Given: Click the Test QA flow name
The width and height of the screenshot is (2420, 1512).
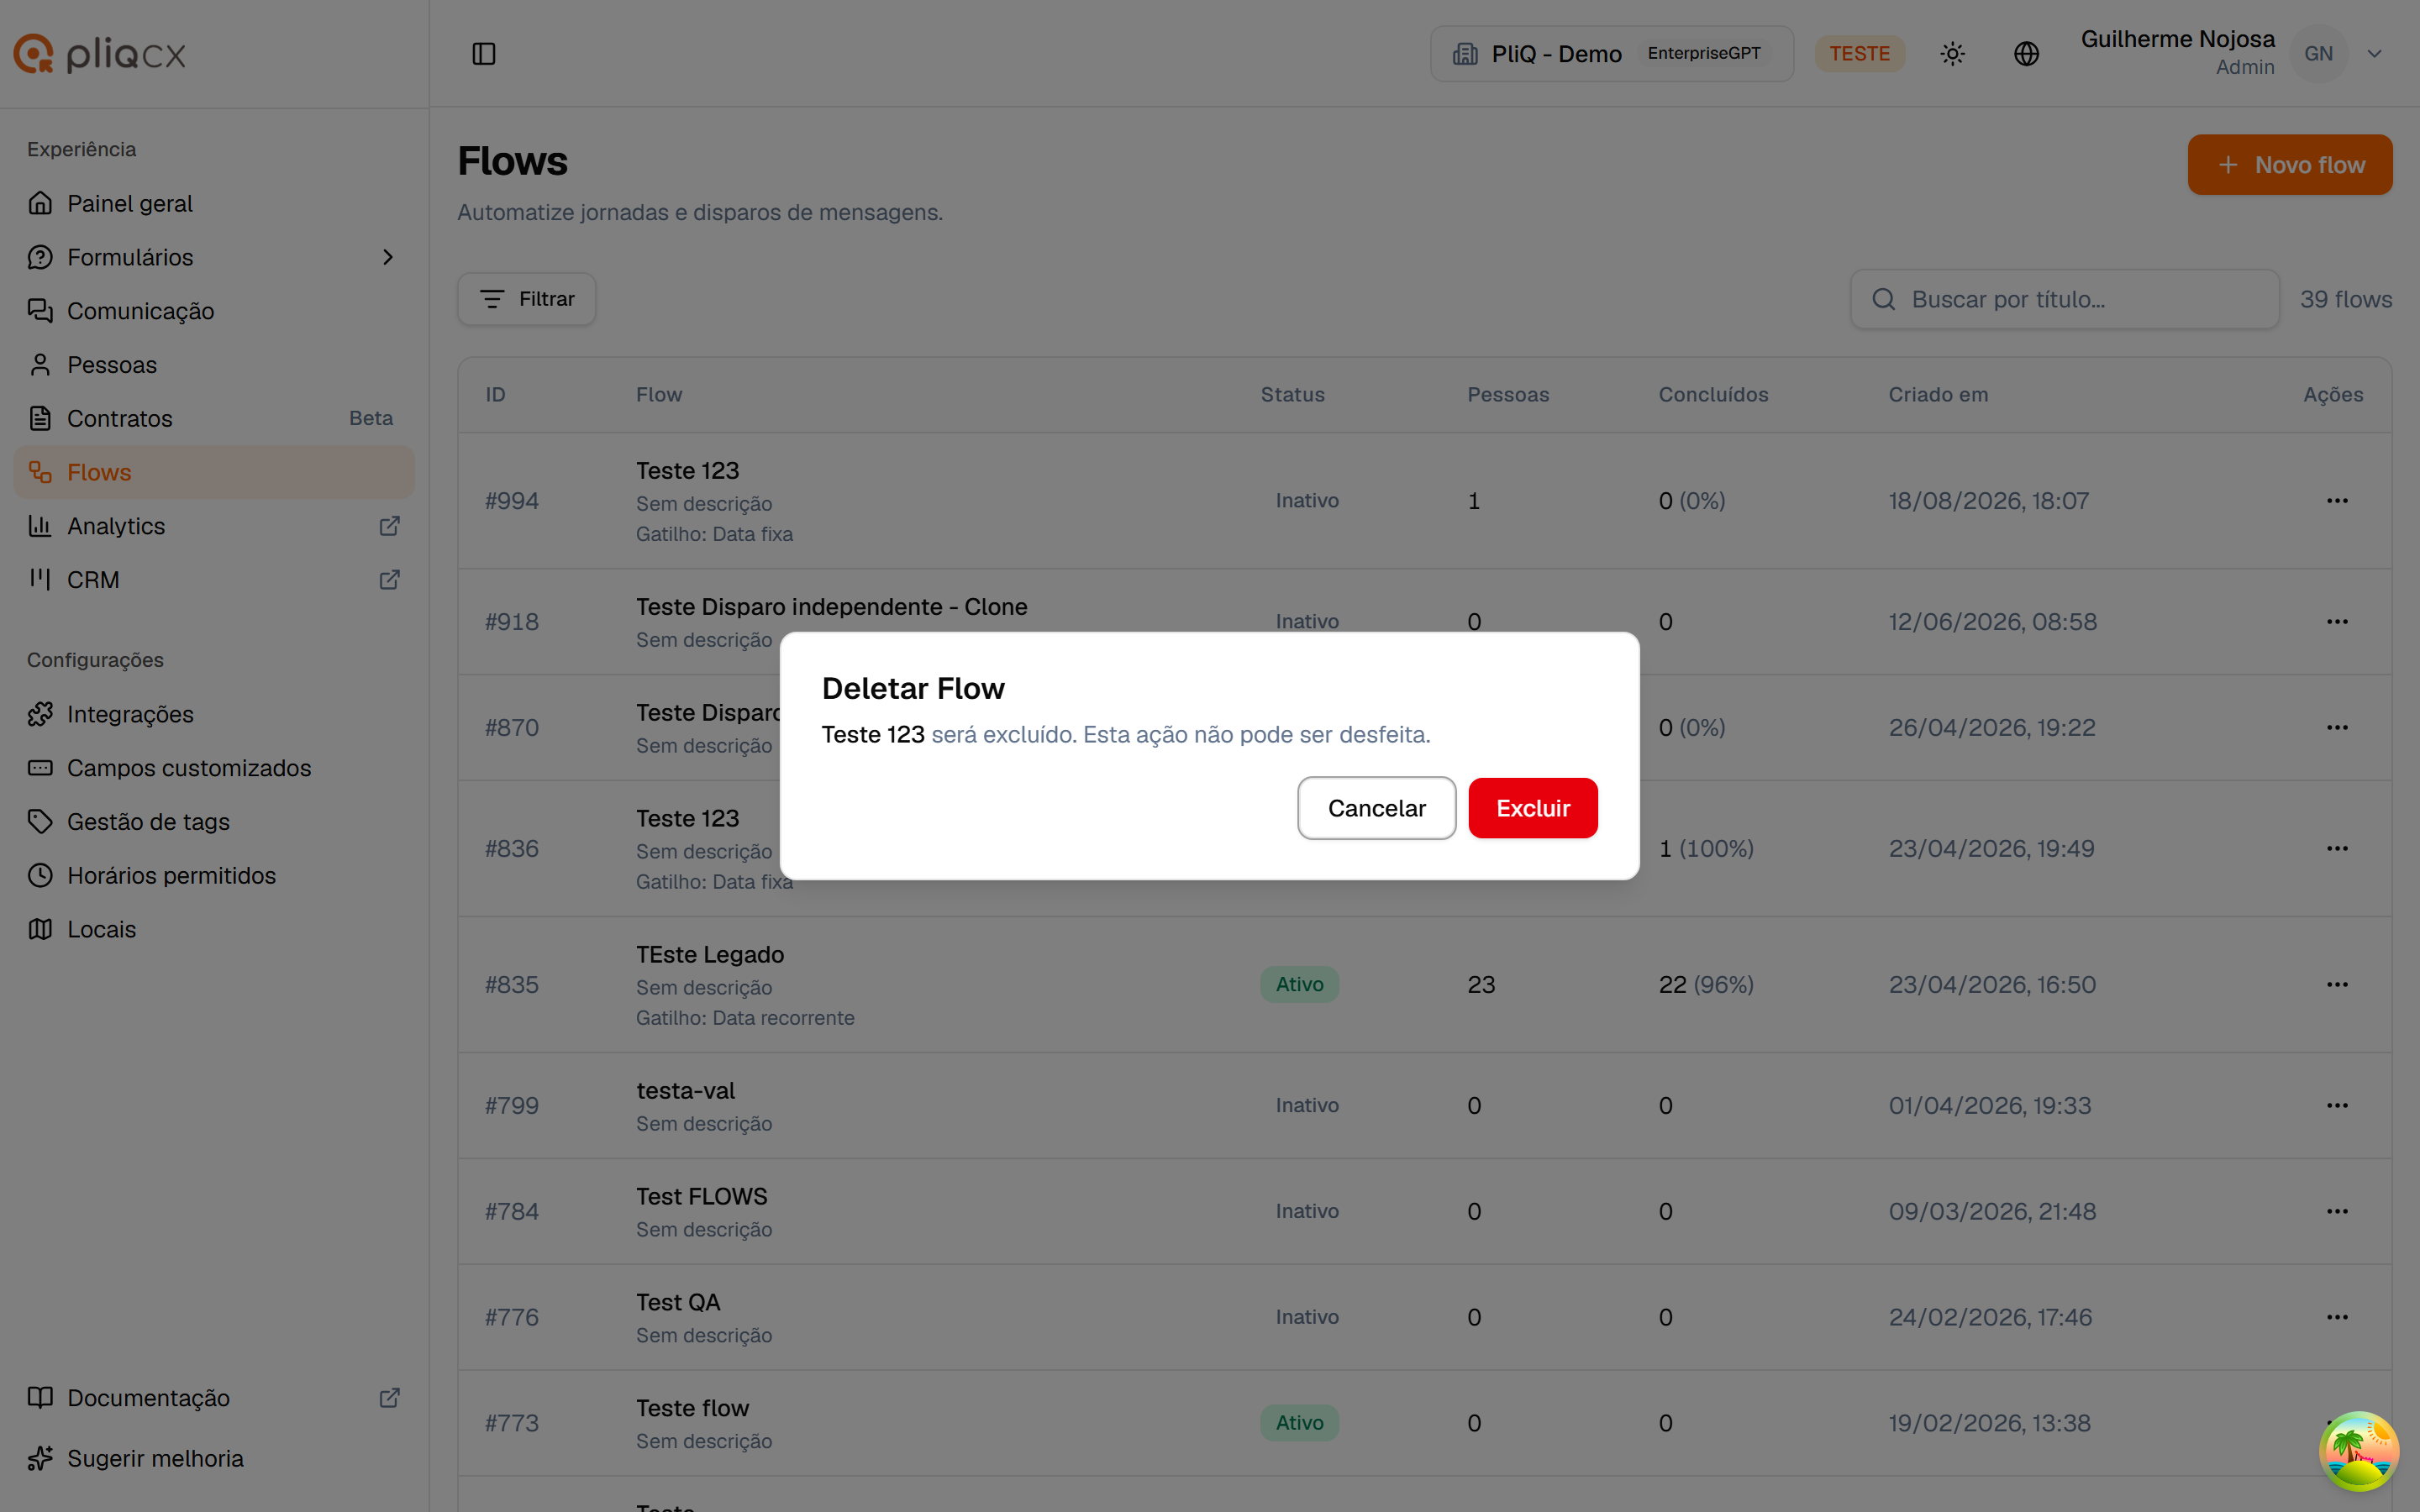Looking at the screenshot, I should (x=678, y=1303).
